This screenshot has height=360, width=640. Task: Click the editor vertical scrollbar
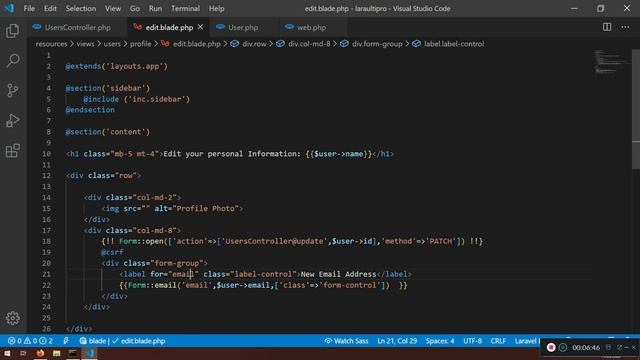[636, 108]
